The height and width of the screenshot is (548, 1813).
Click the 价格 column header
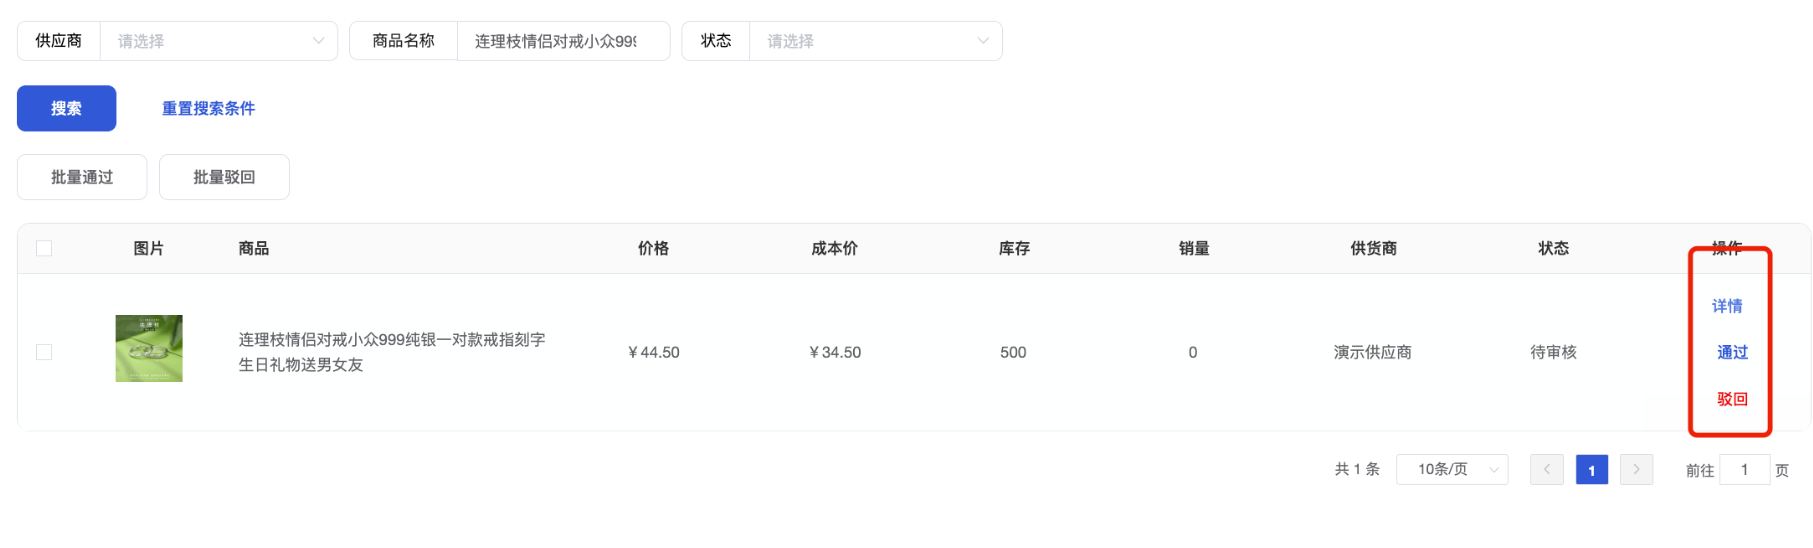pos(653,248)
